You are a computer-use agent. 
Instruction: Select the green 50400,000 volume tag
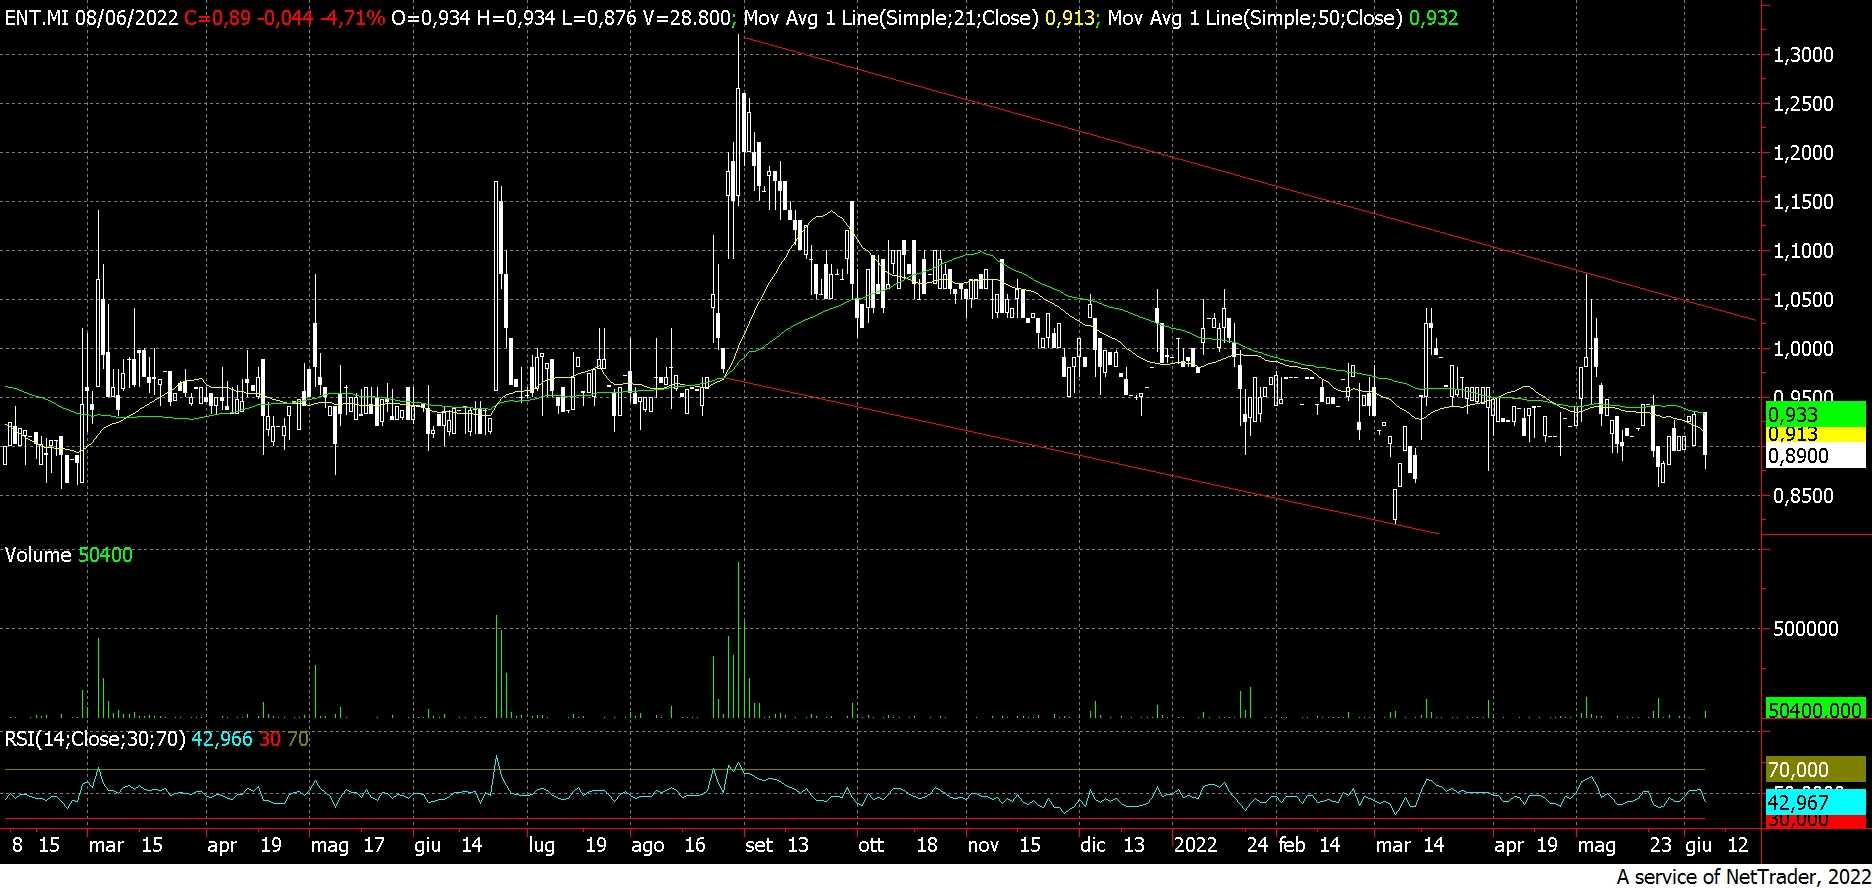pyautogui.click(x=1816, y=709)
